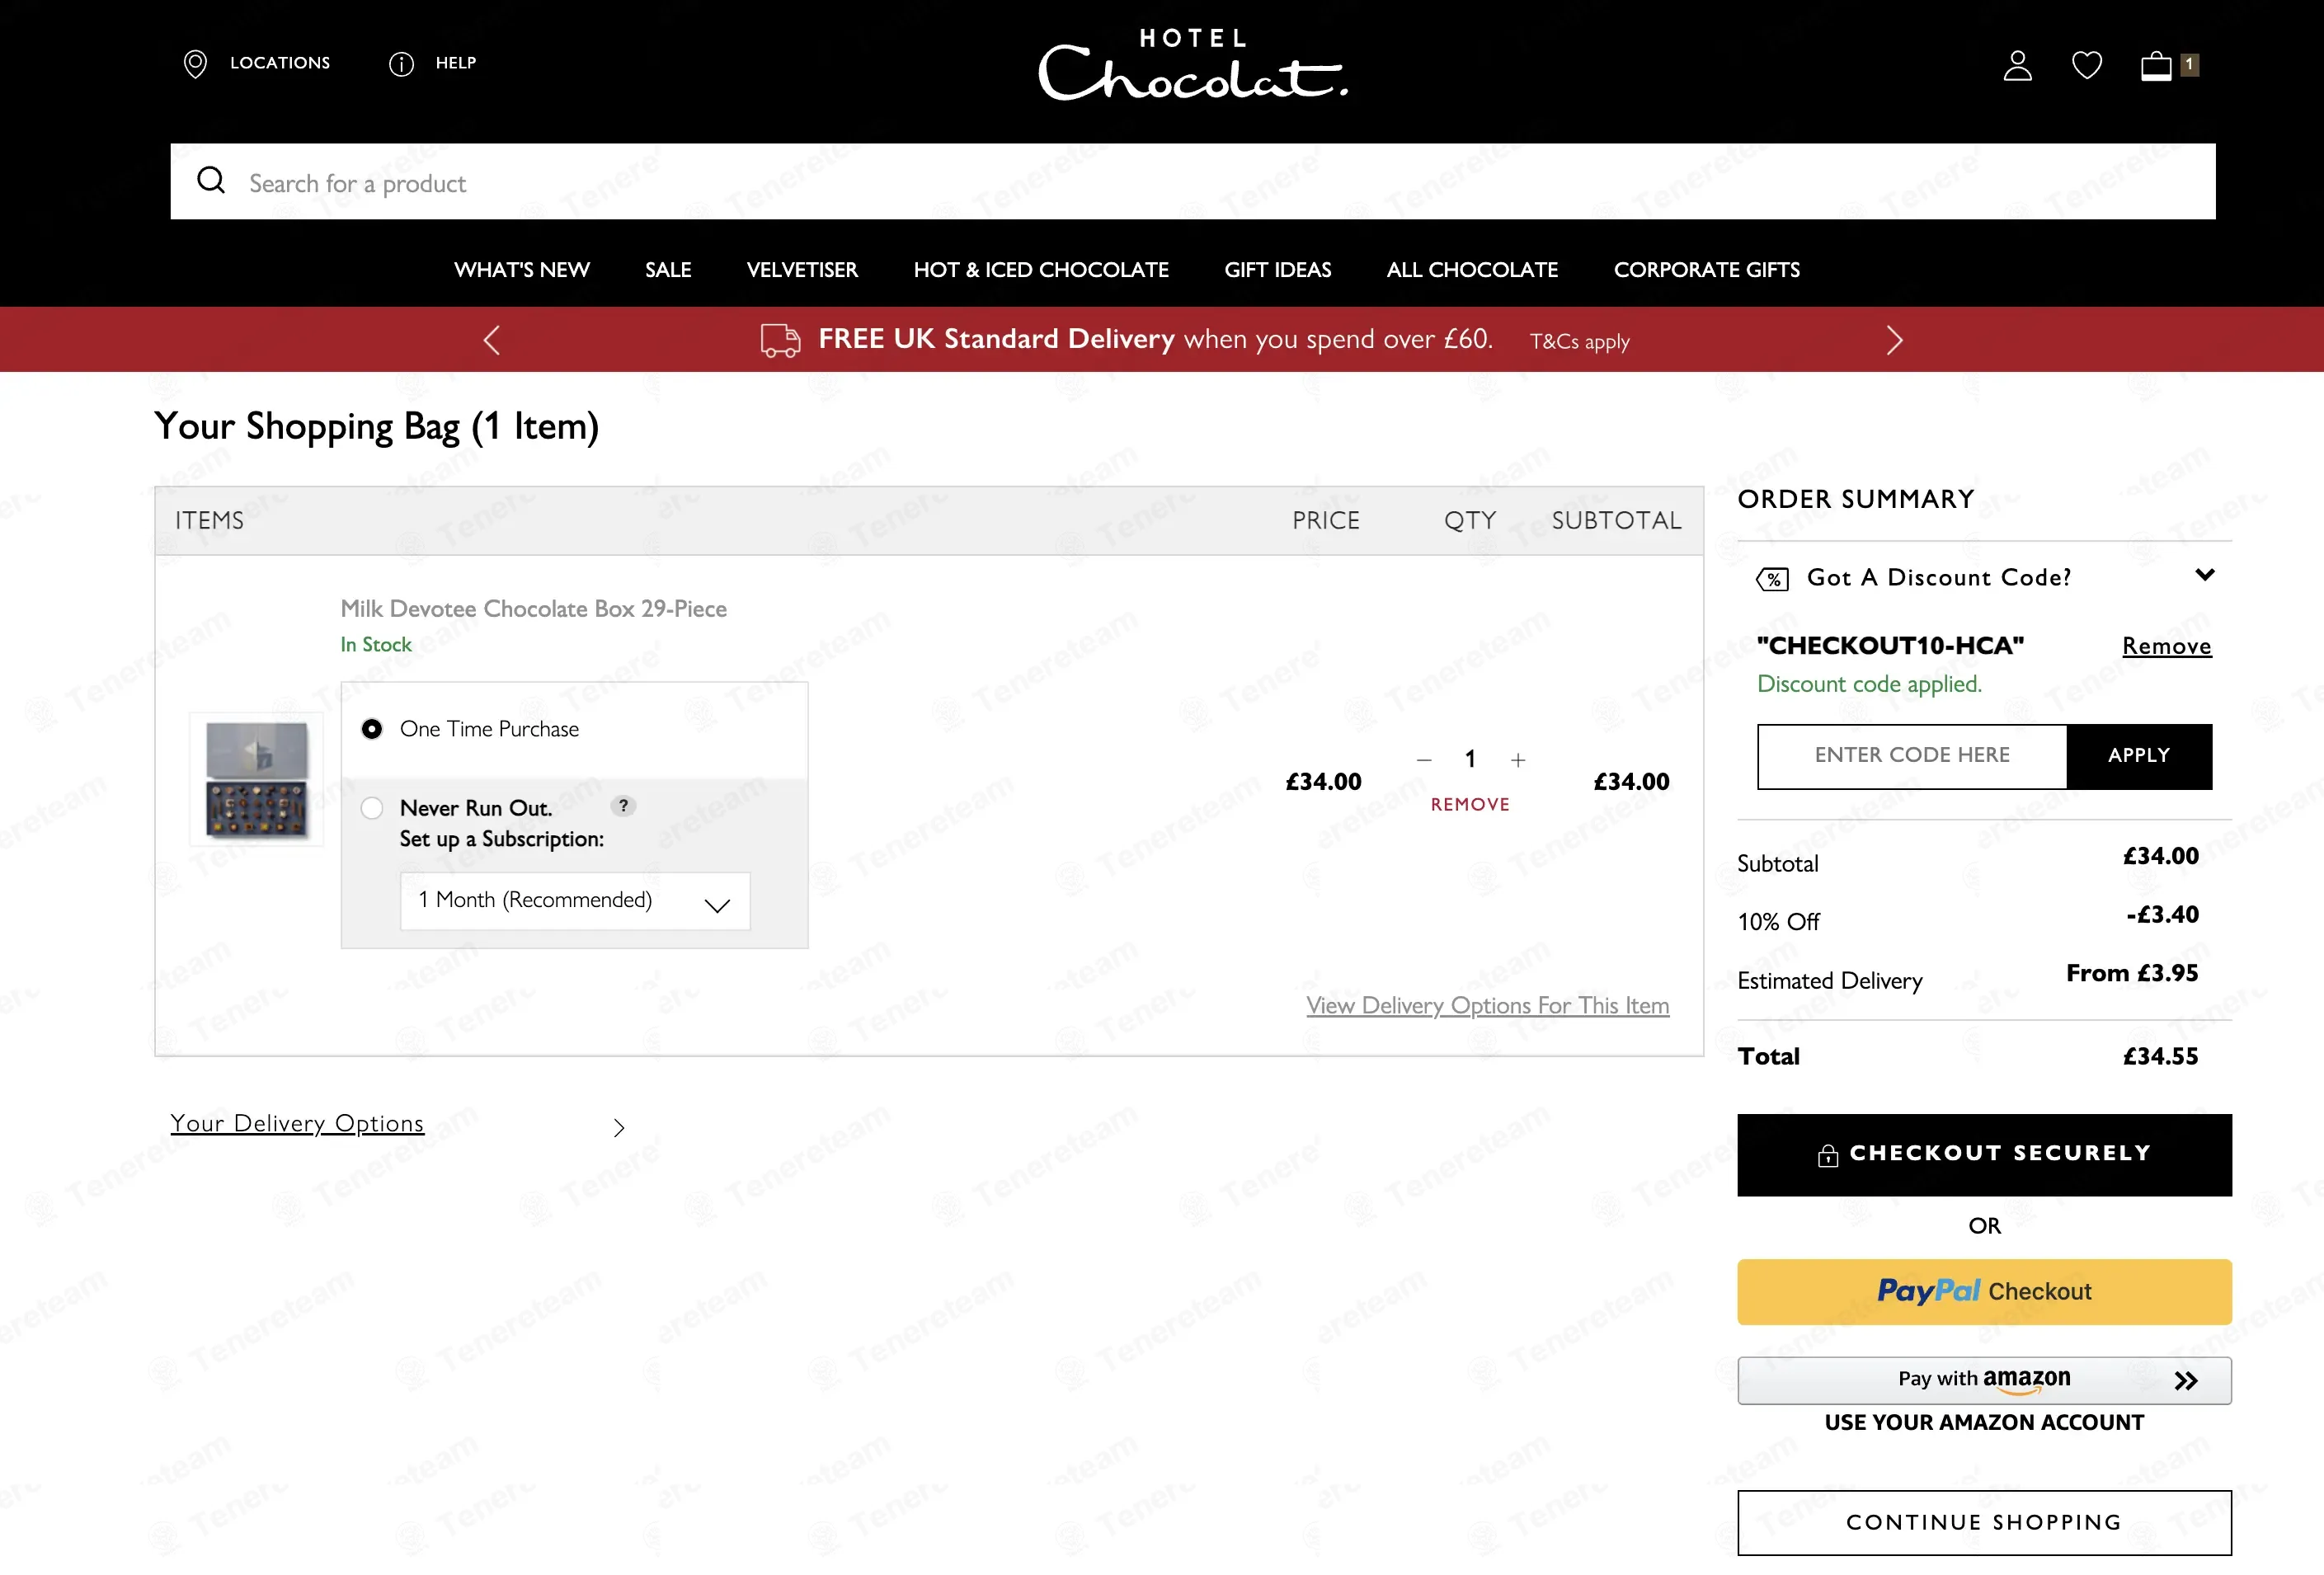Viewport: 2324px width, 1575px height.
Task: Collapse the Got A Discount Code section
Action: pos(2204,575)
